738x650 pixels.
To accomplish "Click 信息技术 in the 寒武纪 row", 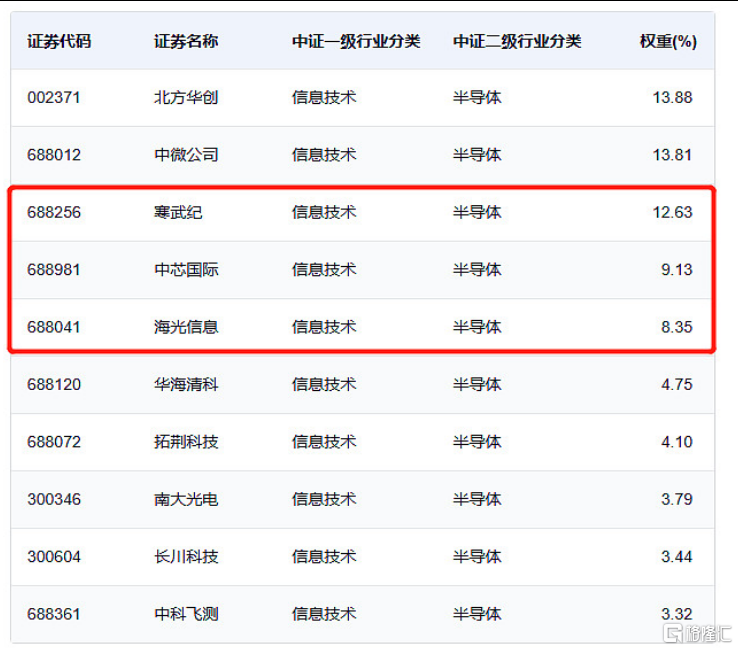I will pos(324,212).
